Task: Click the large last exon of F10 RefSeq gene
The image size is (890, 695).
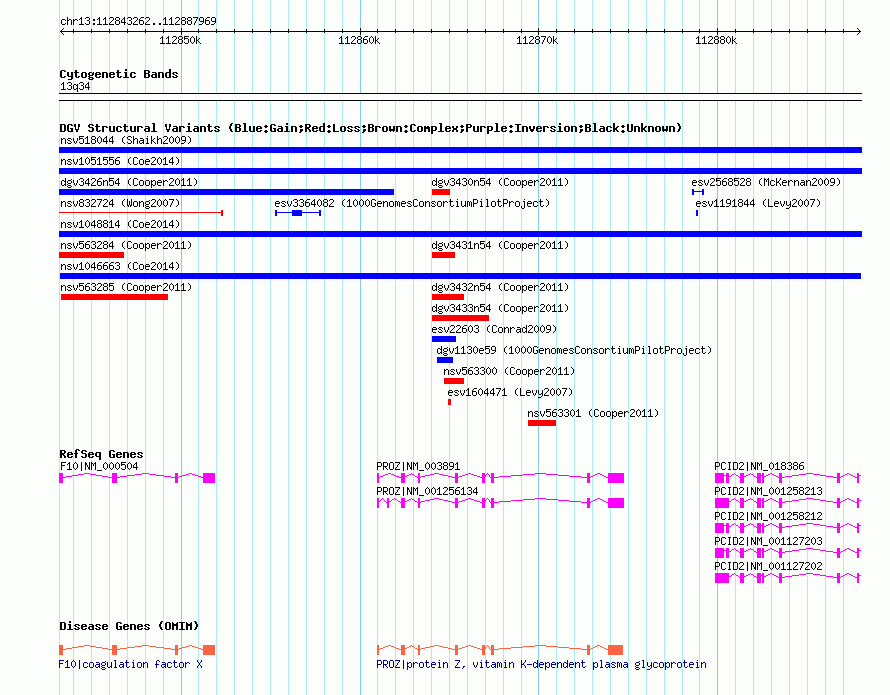Action: coord(209,478)
